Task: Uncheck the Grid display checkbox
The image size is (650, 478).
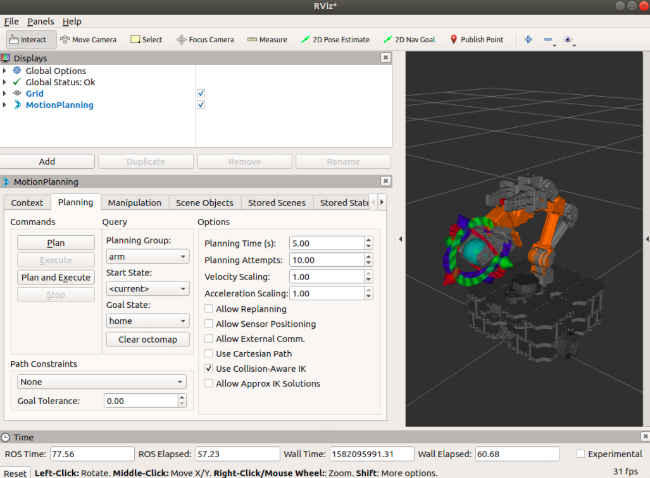Action: tap(201, 93)
